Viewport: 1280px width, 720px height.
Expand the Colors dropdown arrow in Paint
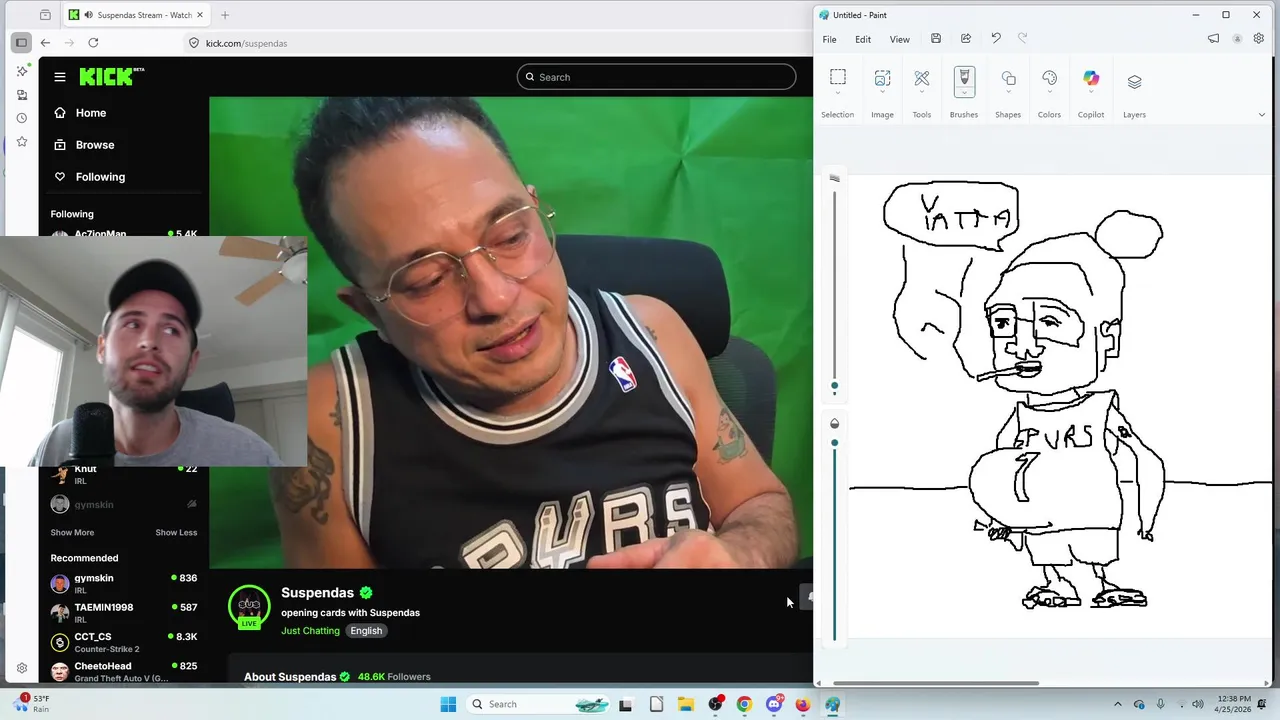(x=1049, y=94)
